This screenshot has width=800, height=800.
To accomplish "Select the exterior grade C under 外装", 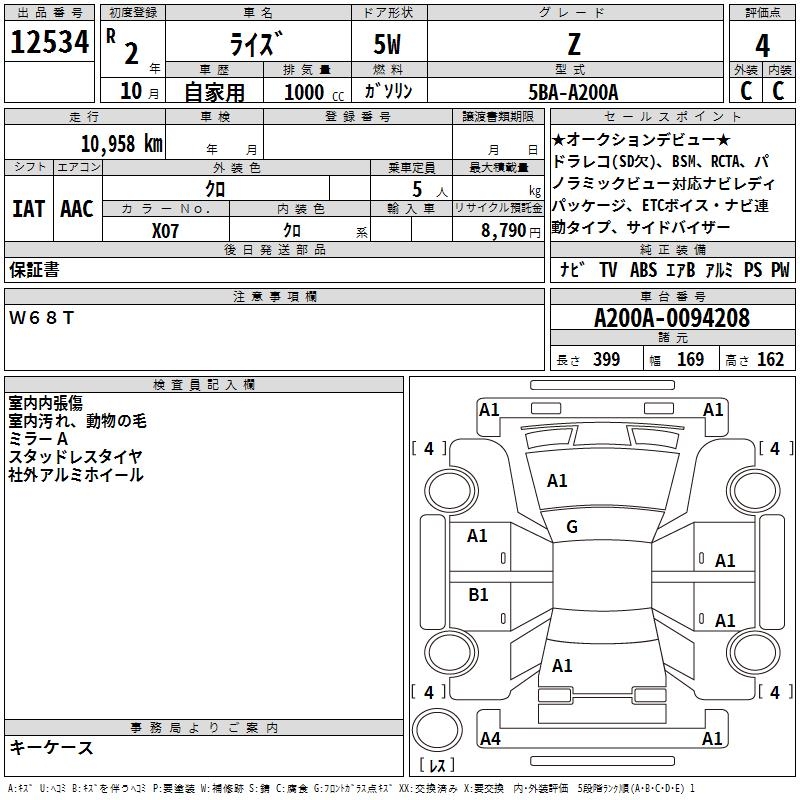I will pos(746,91).
